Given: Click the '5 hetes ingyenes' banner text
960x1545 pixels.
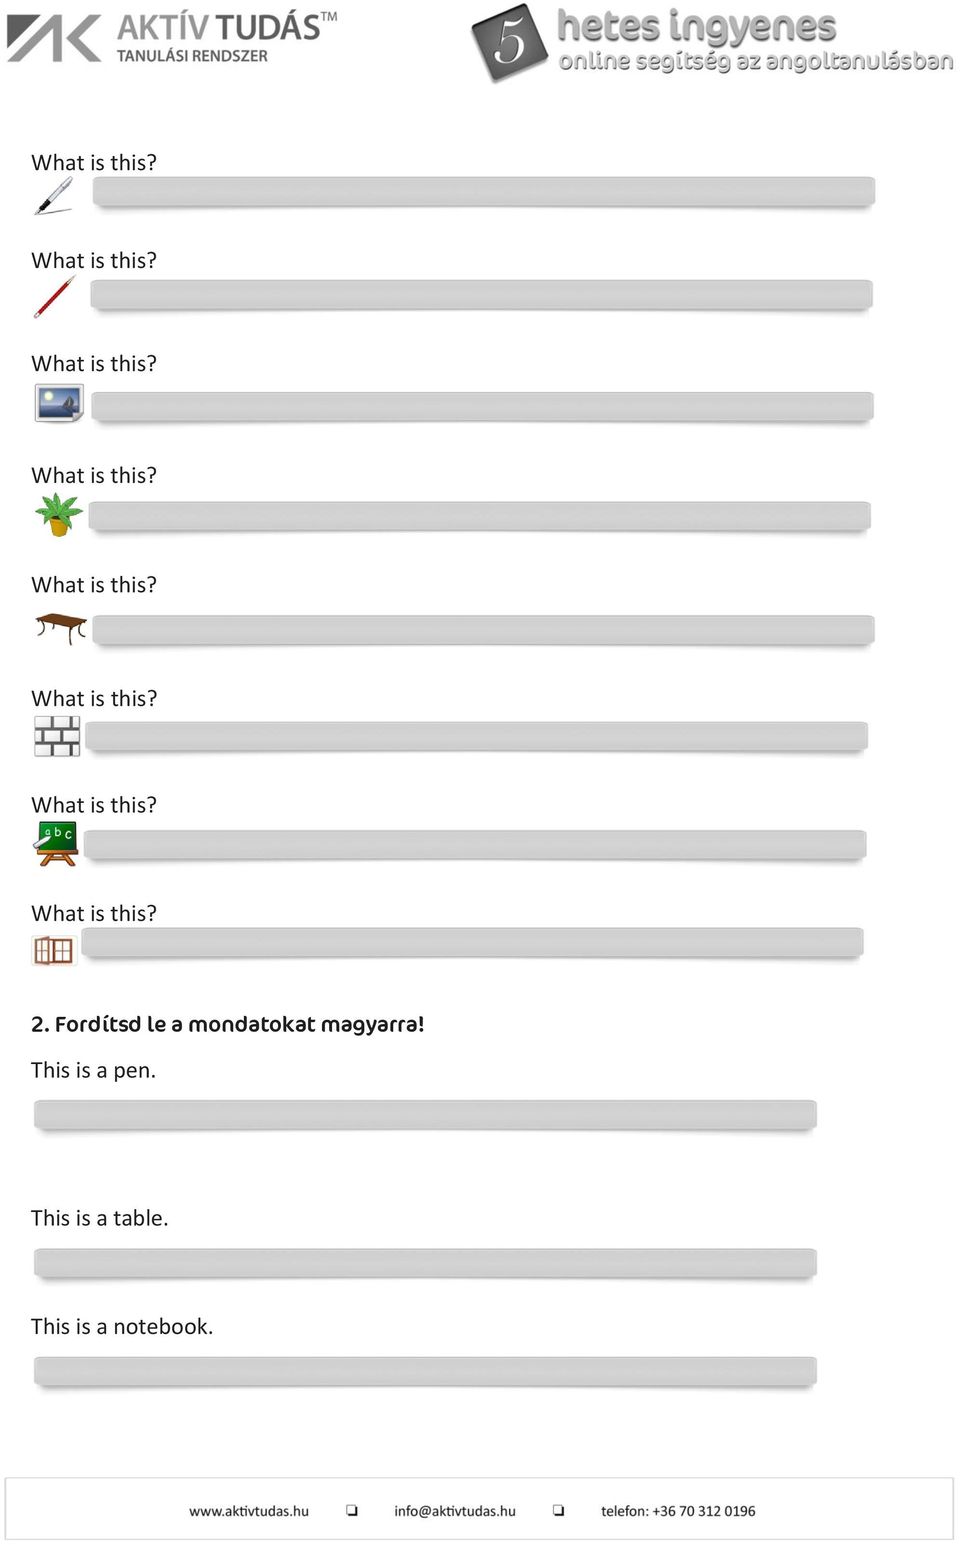Looking at the screenshot, I should click(696, 26).
